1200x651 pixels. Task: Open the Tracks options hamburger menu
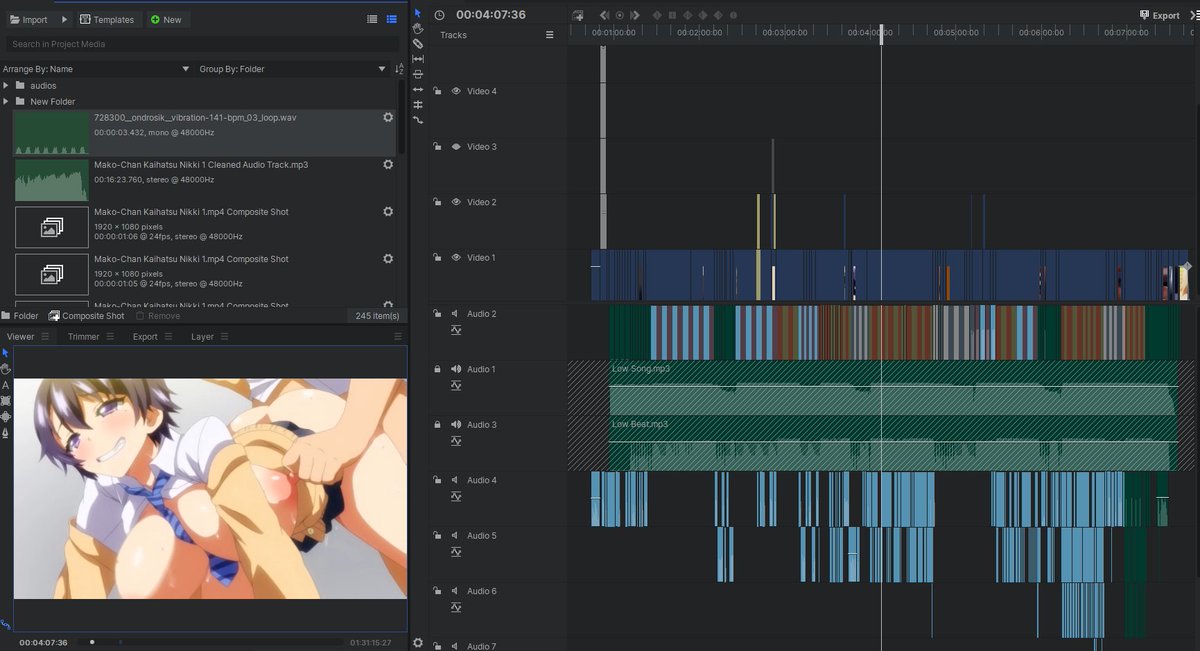(x=549, y=35)
